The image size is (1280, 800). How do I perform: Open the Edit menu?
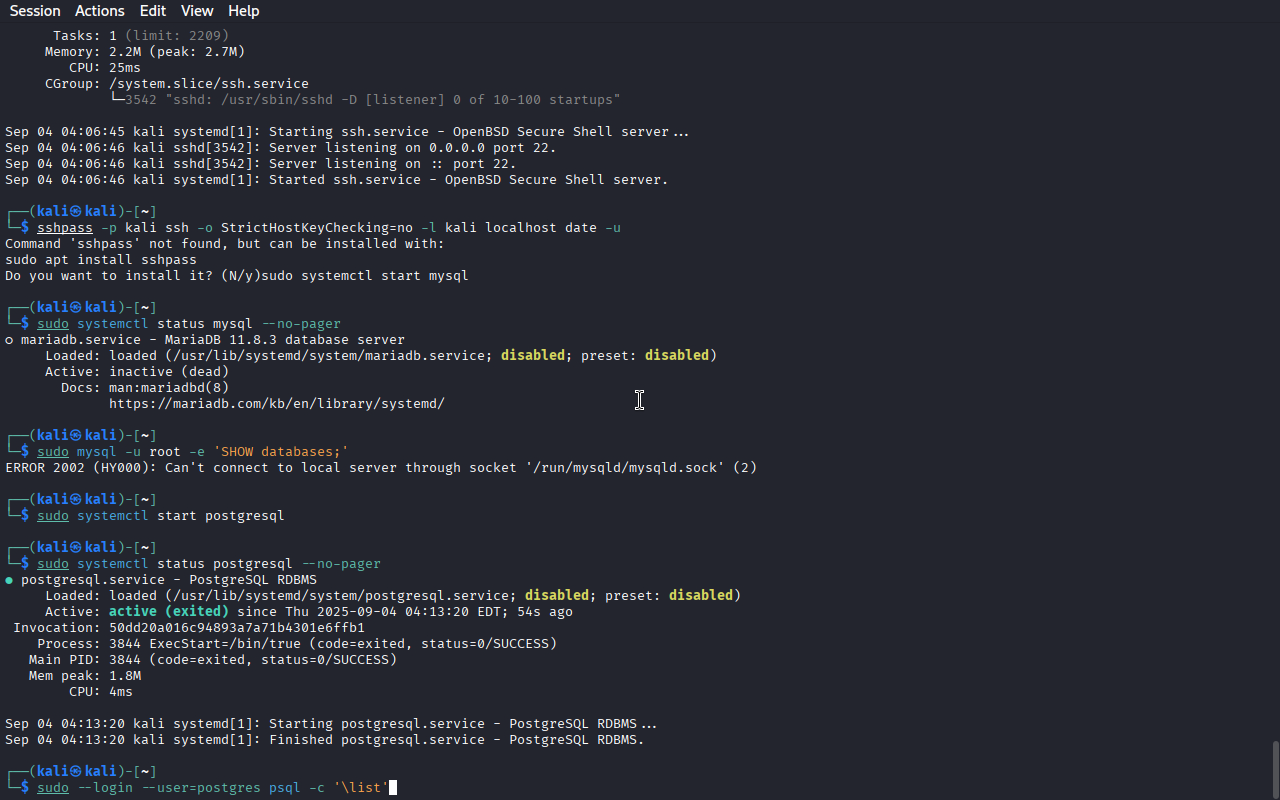pyautogui.click(x=153, y=11)
